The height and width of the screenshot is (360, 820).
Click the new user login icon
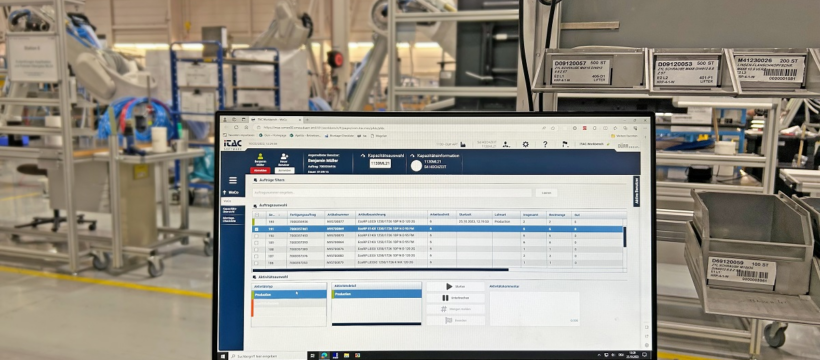point(284,156)
